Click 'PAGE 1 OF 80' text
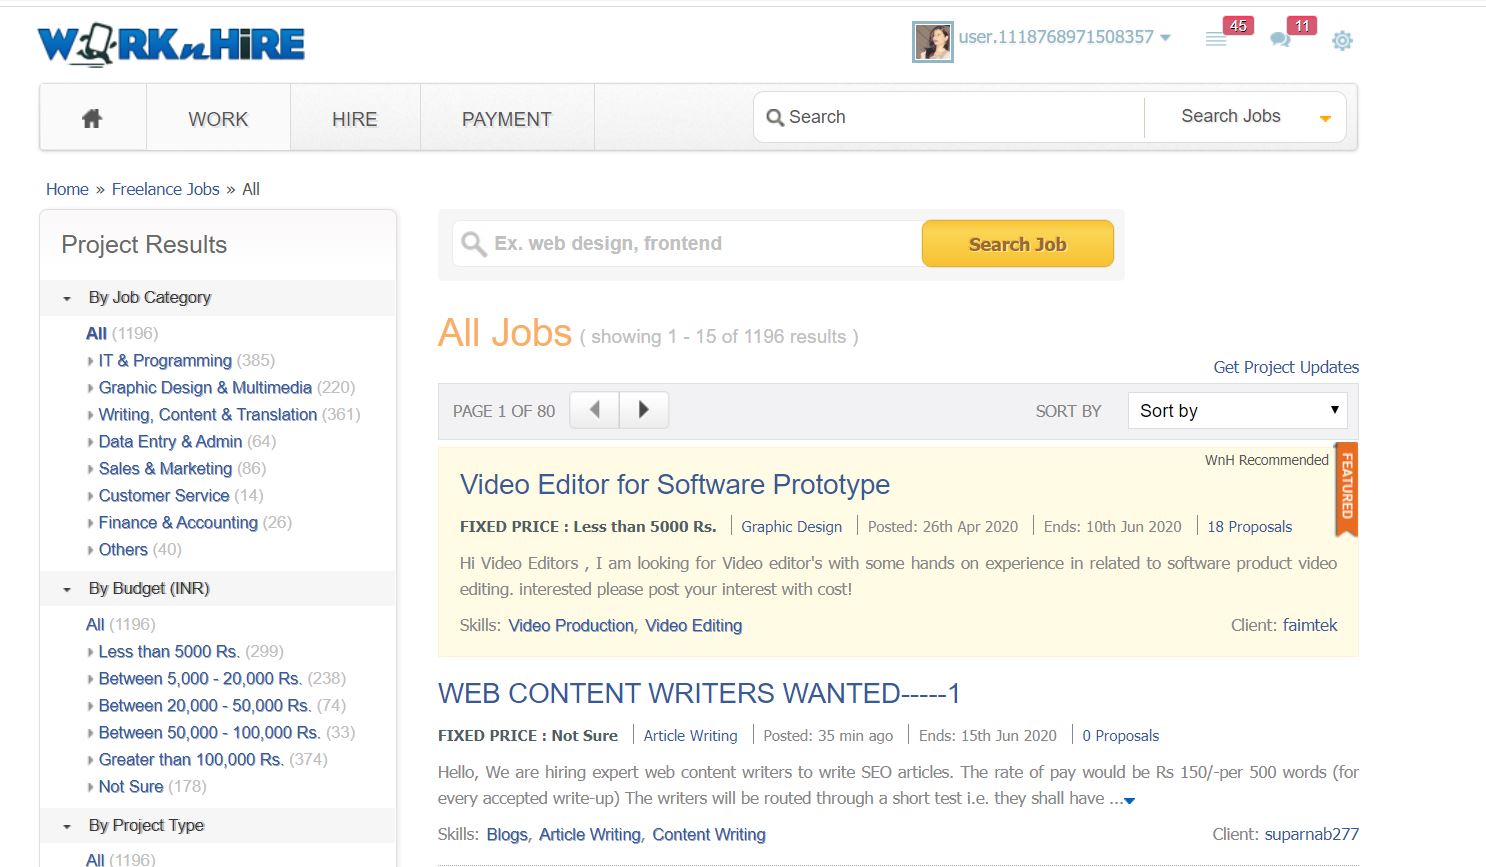1486x867 pixels. [504, 411]
